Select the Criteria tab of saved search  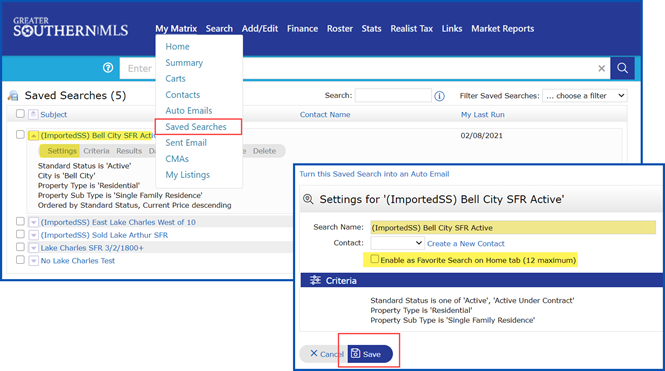[96, 151]
